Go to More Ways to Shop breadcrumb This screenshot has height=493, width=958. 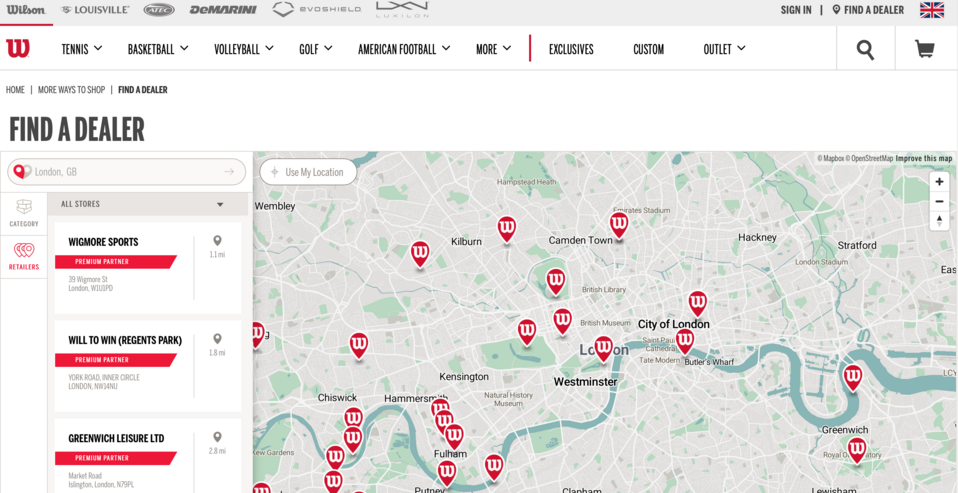[71, 90]
